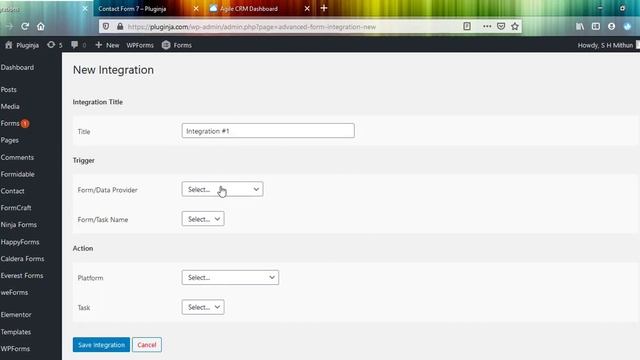The width and height of the screenshot is (640, 360).
Task: Click the Cancel button
Action: point(147,345)
